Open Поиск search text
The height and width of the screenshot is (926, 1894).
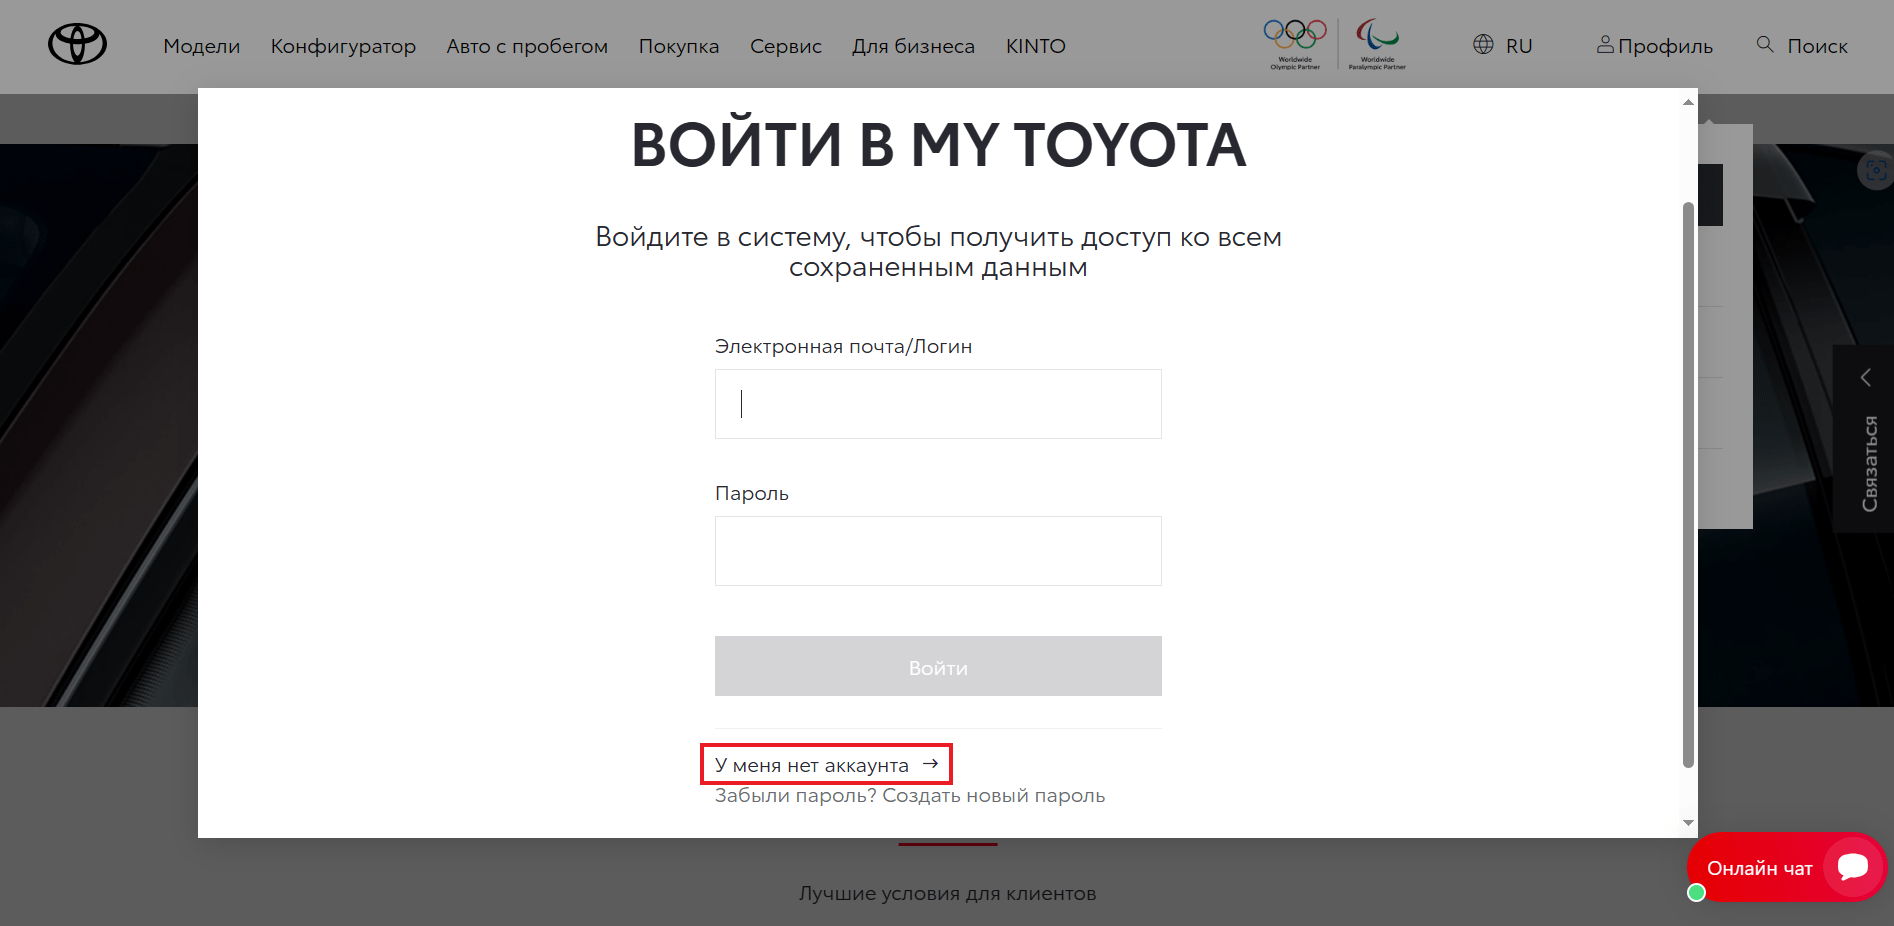coord(1817,46)
